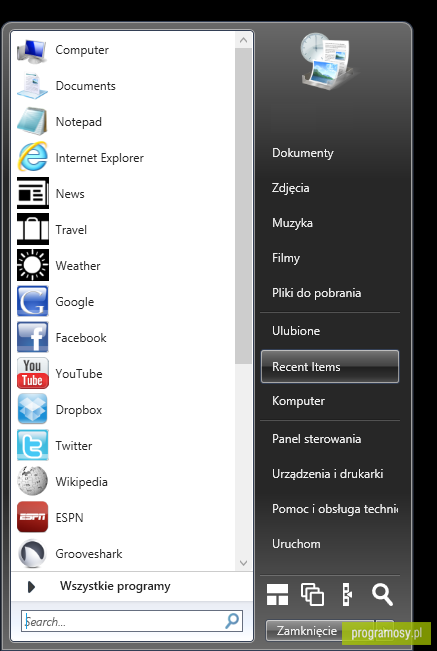Viewport: 437px width, 651px height.
Task: Launch Internet Explorer from its icon
Action: [x=32, y=157]
